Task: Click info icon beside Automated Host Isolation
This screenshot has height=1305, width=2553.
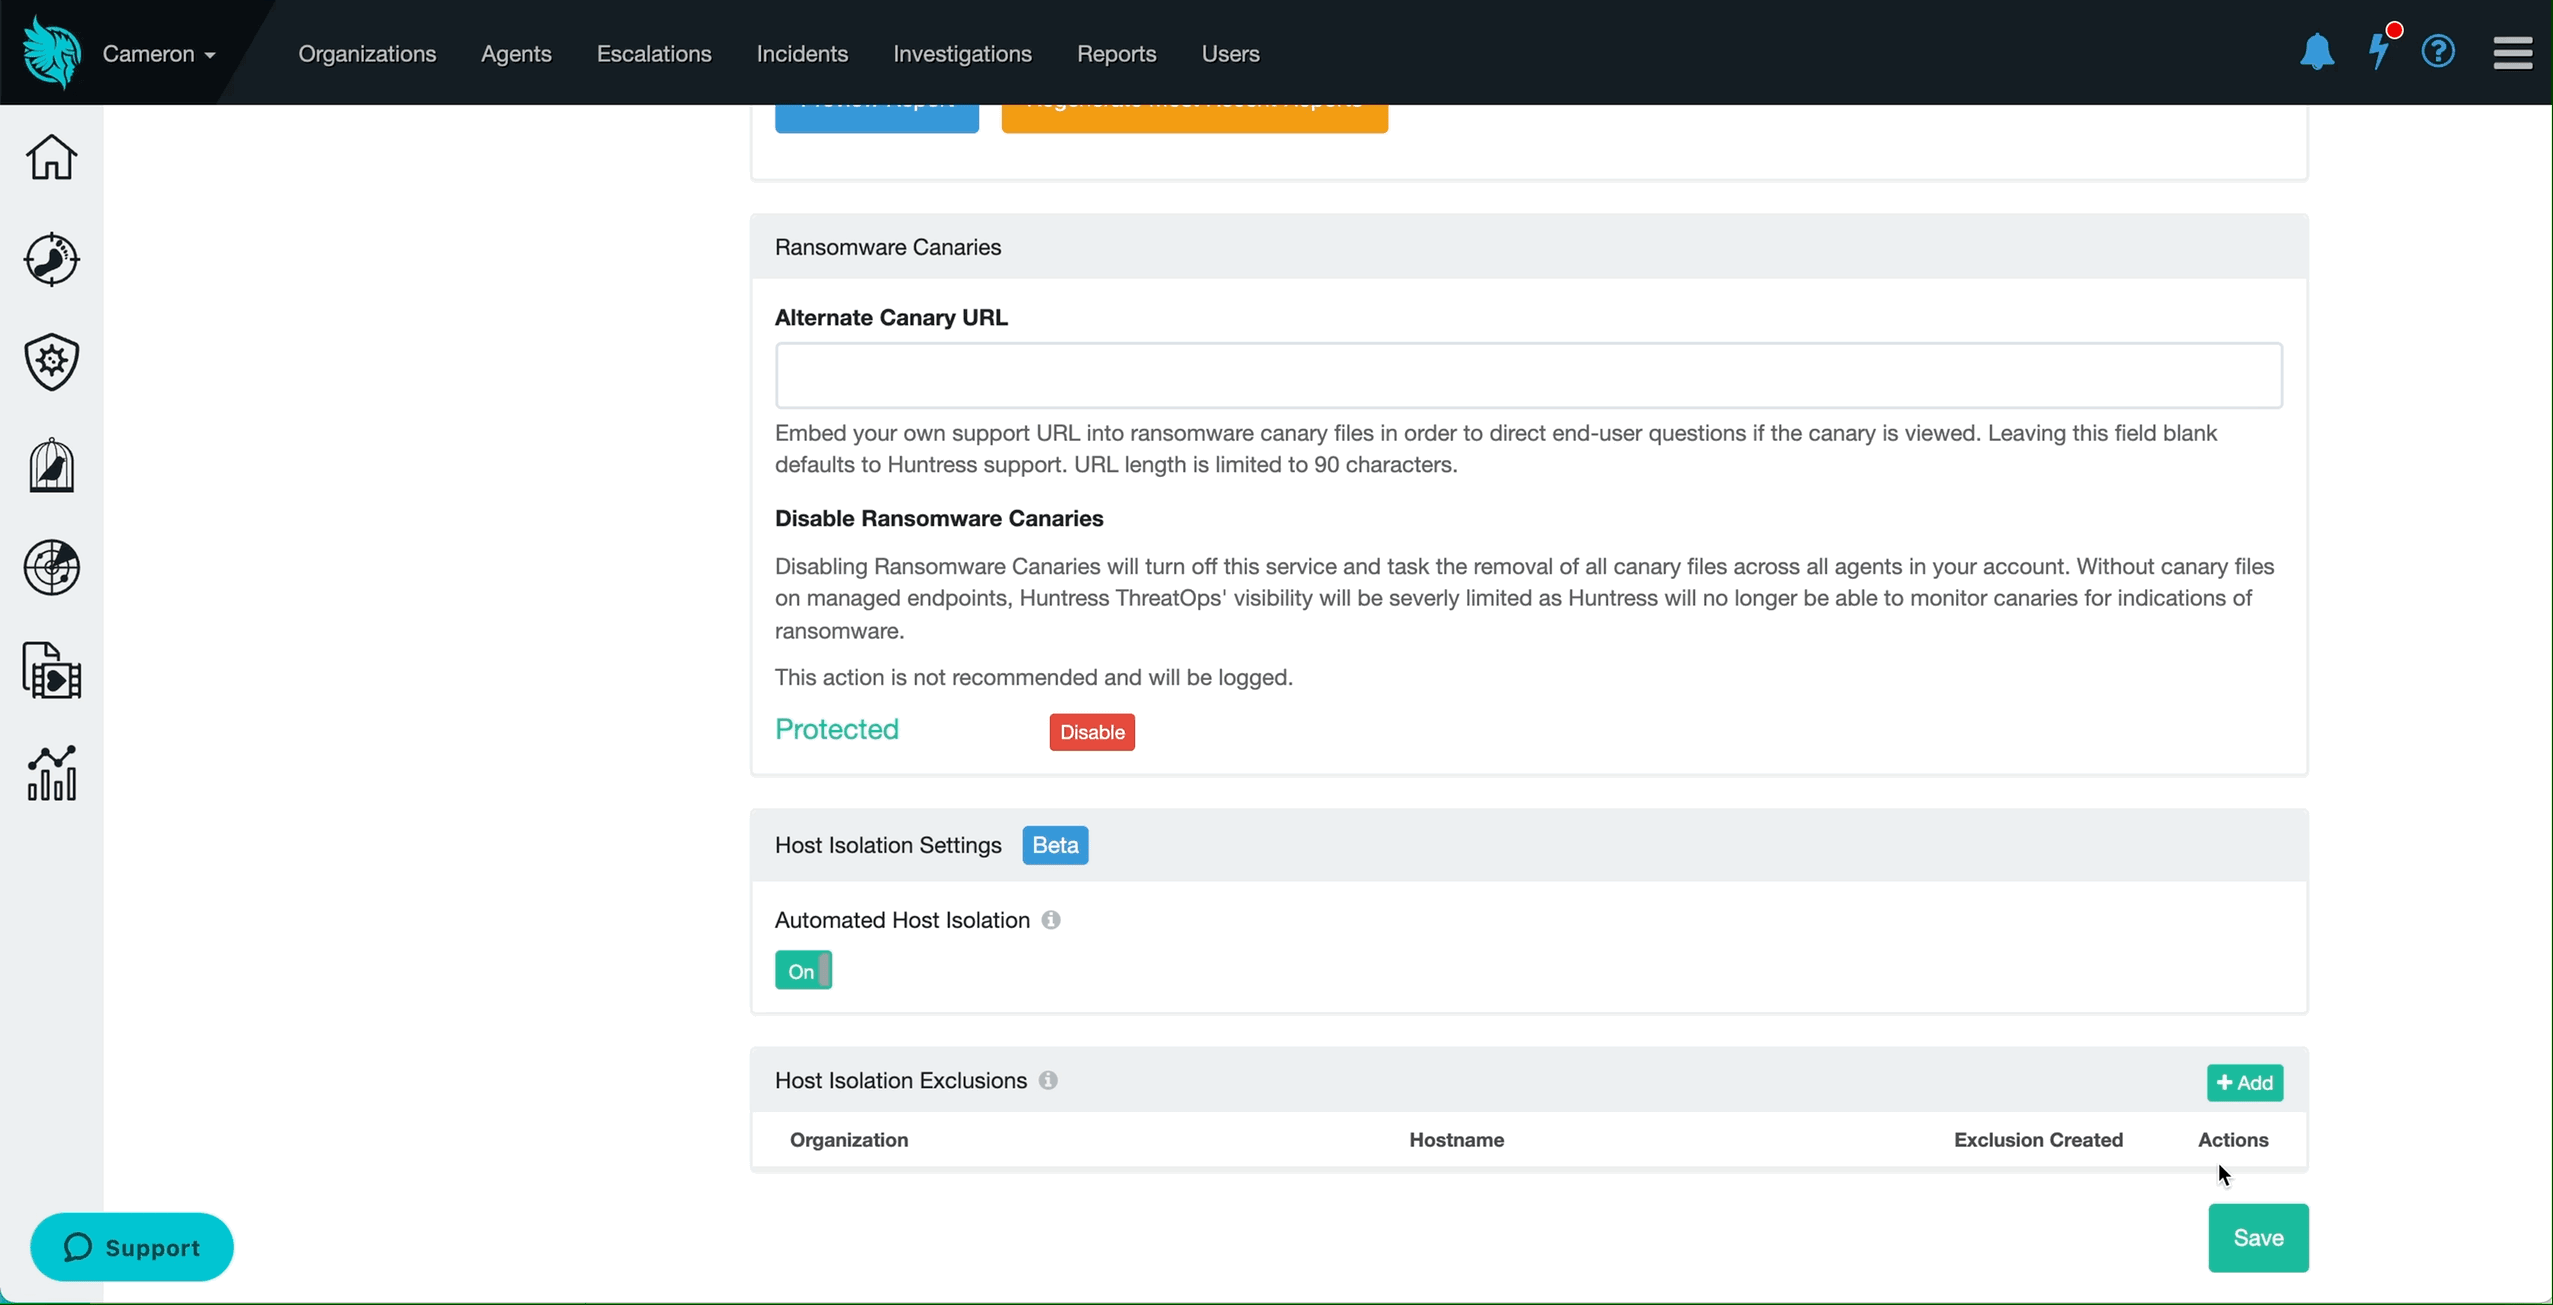Action: pyautogui.click(x=1050, y=920)
